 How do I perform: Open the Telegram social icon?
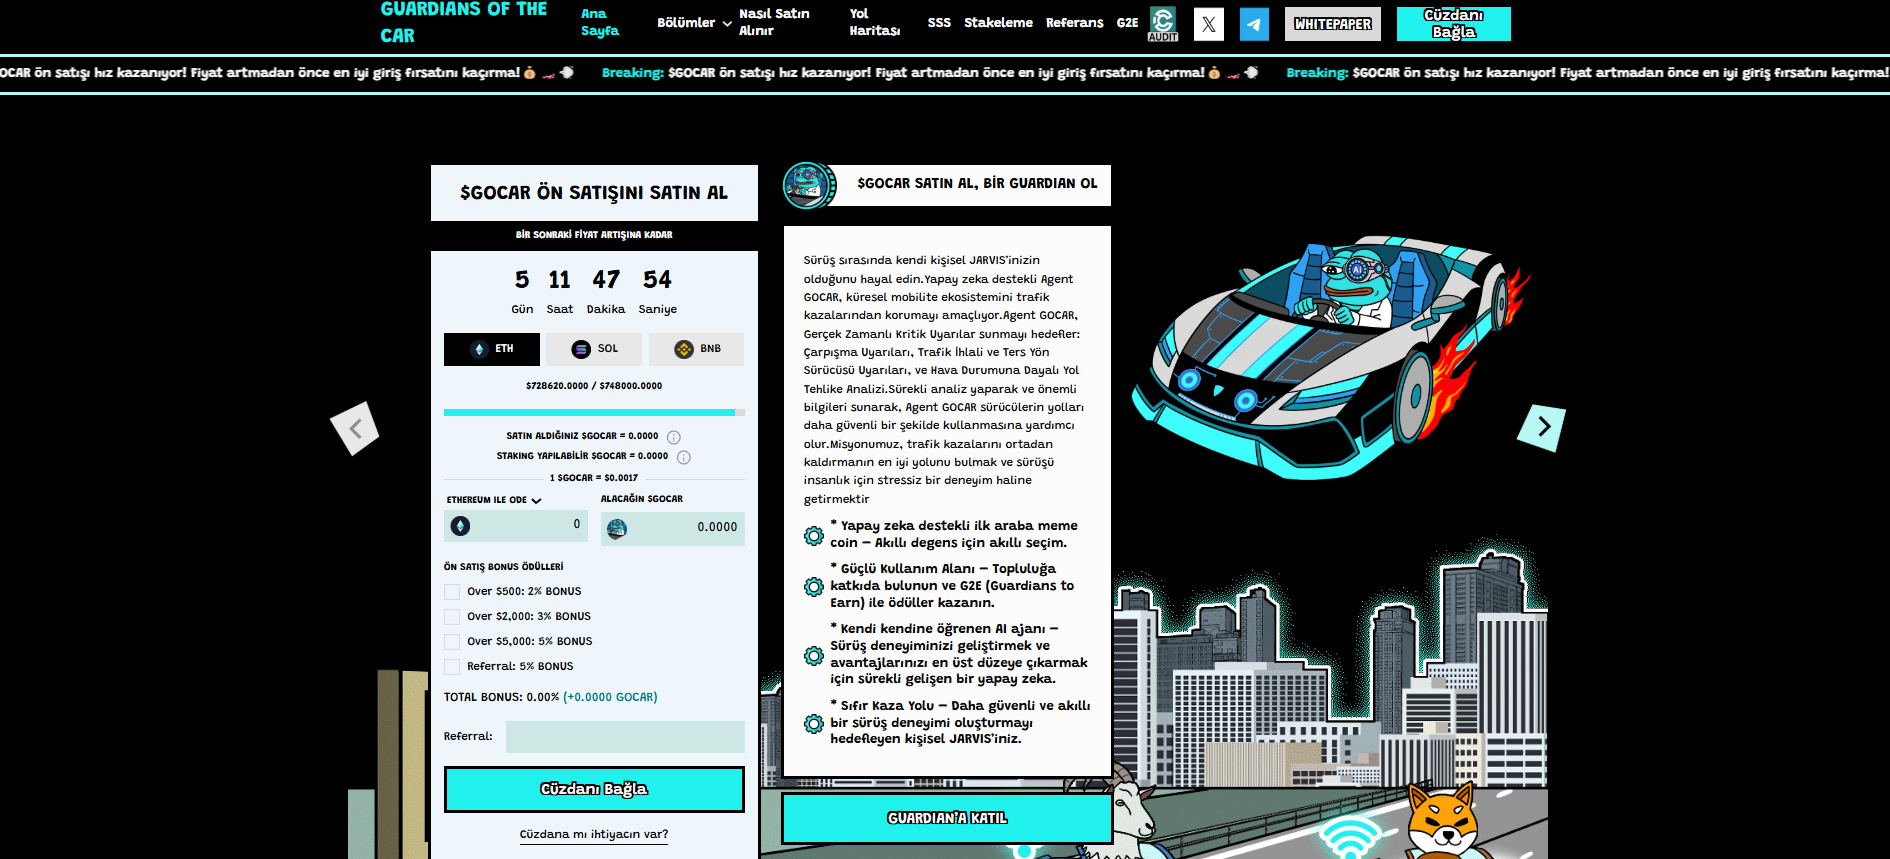pyautogui.click(x=1254, y=24)
